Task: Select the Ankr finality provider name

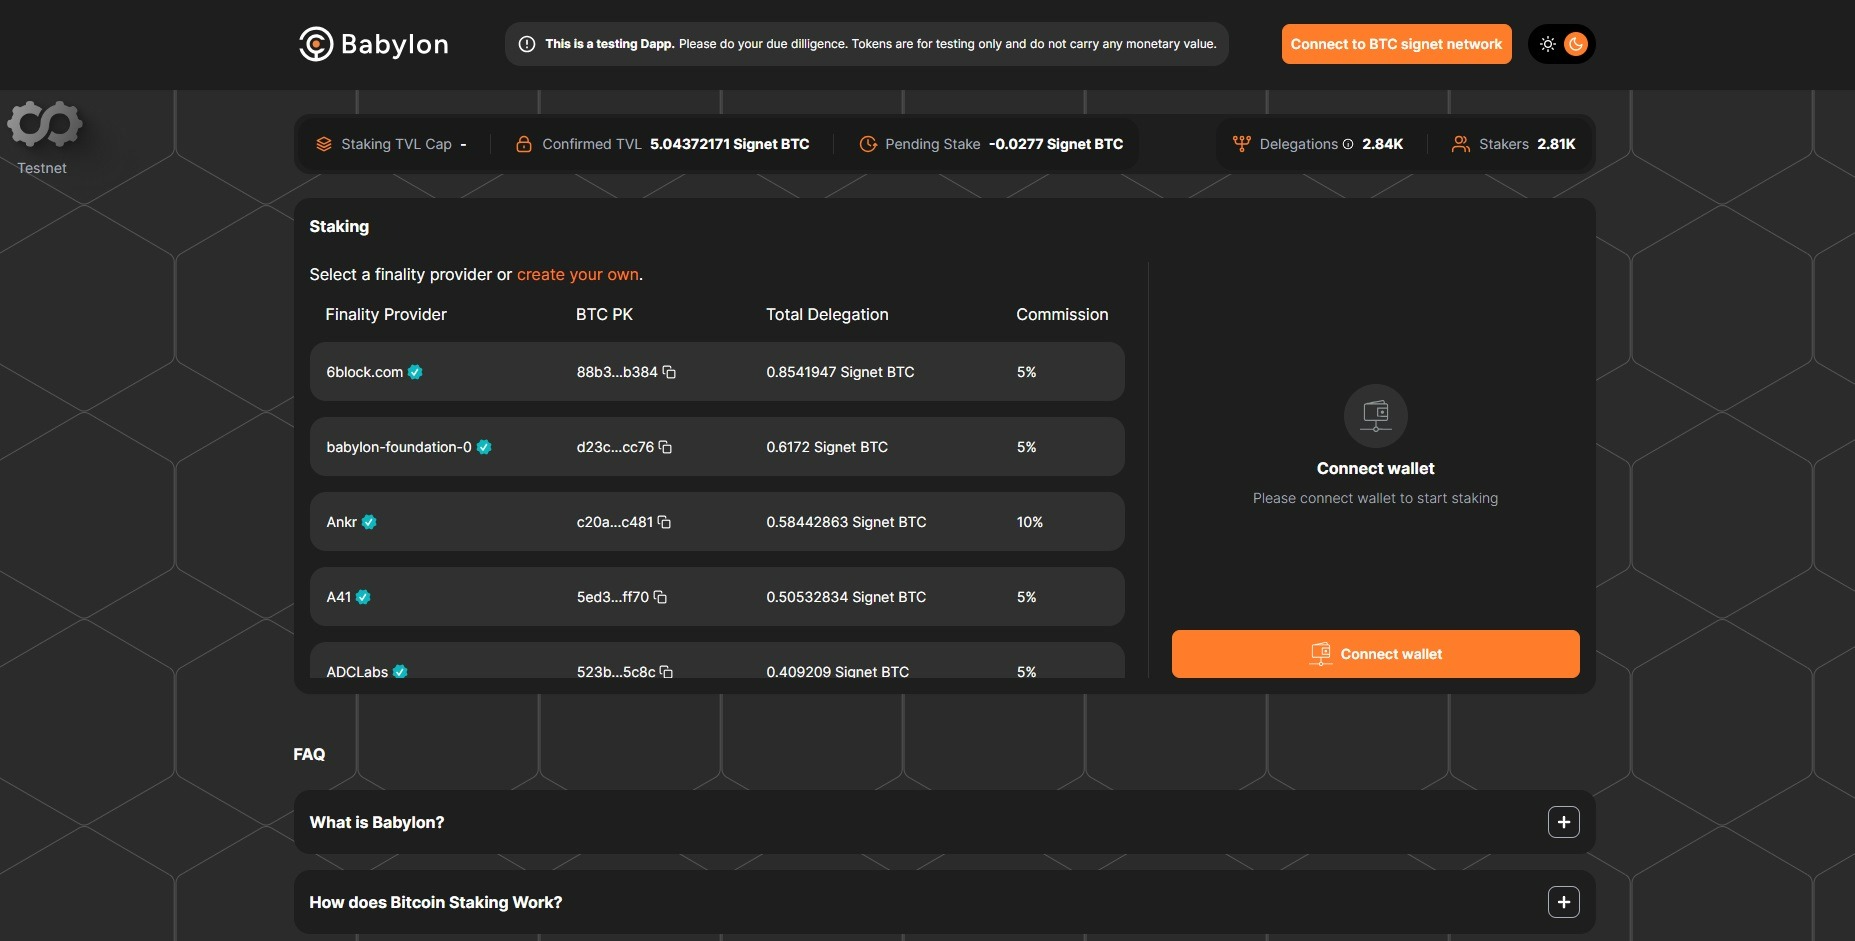Action: tap(342, 522)
